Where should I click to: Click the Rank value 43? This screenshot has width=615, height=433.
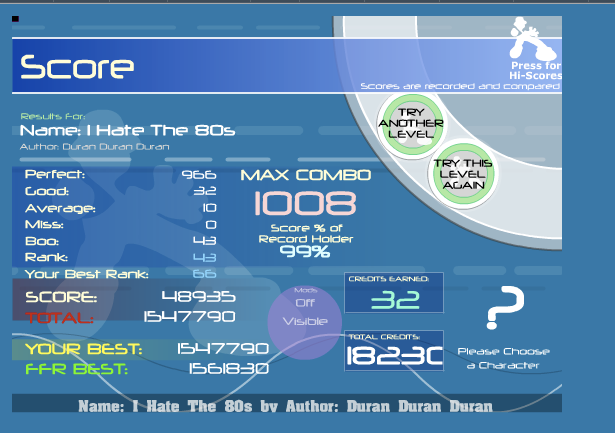click(x=204, y=257)
